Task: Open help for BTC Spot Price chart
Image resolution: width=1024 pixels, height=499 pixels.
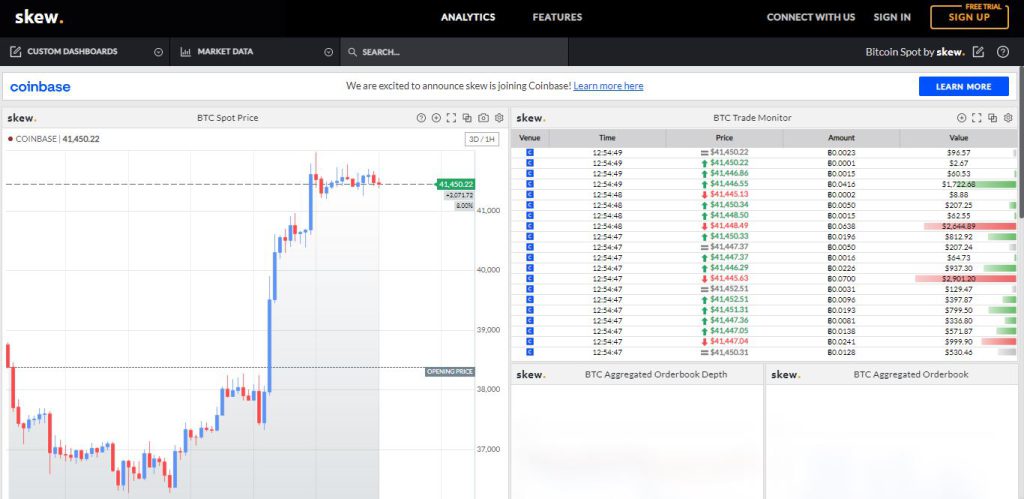Action: [x=421, y=118]
